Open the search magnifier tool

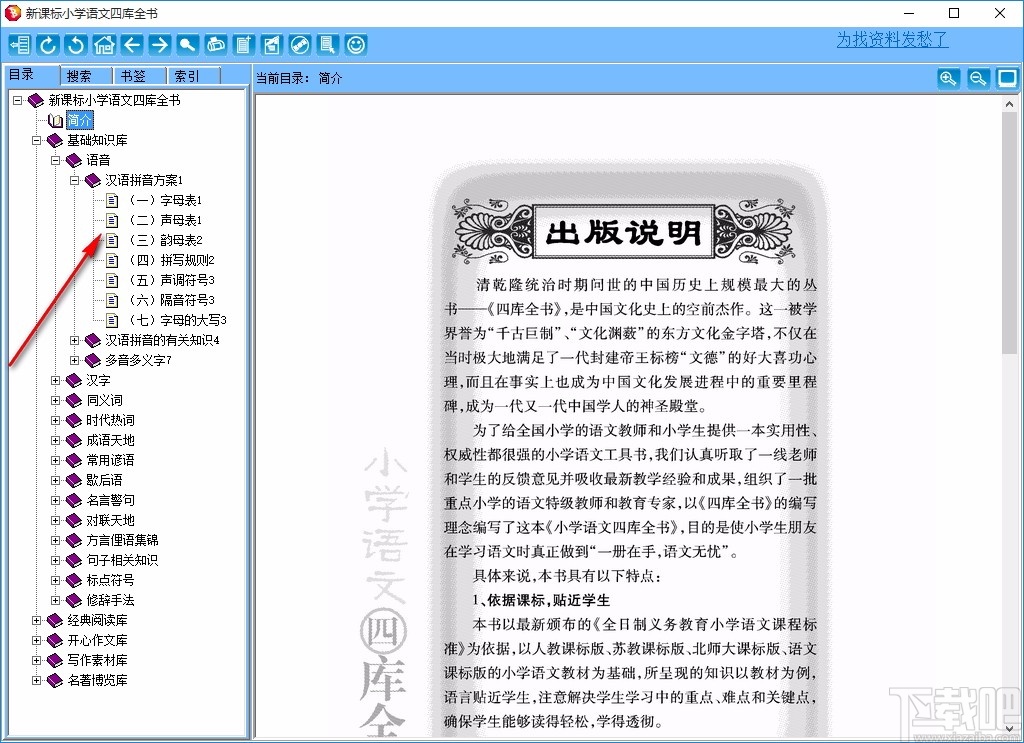pos(189,44)
